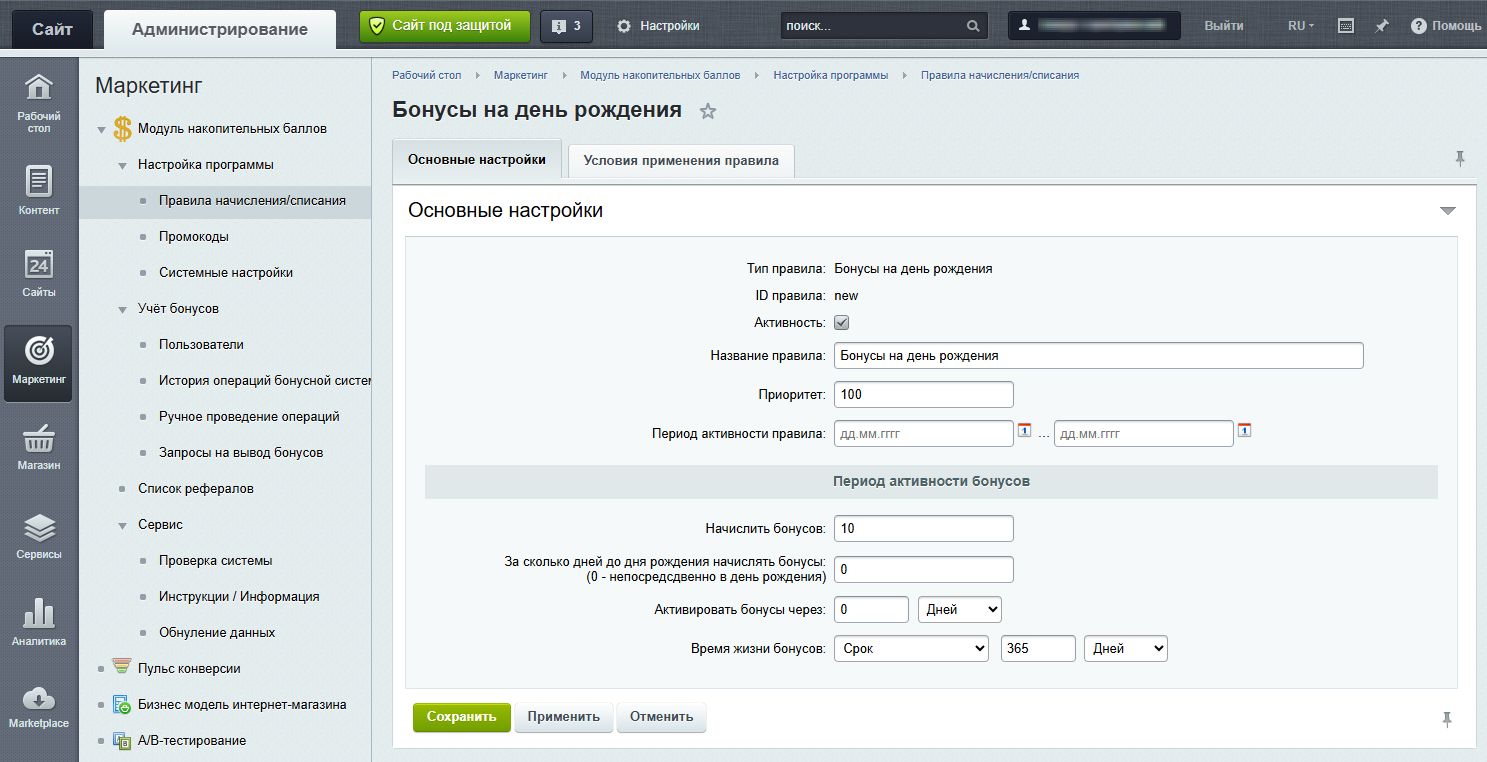Click the Применить button

point(564,717)
